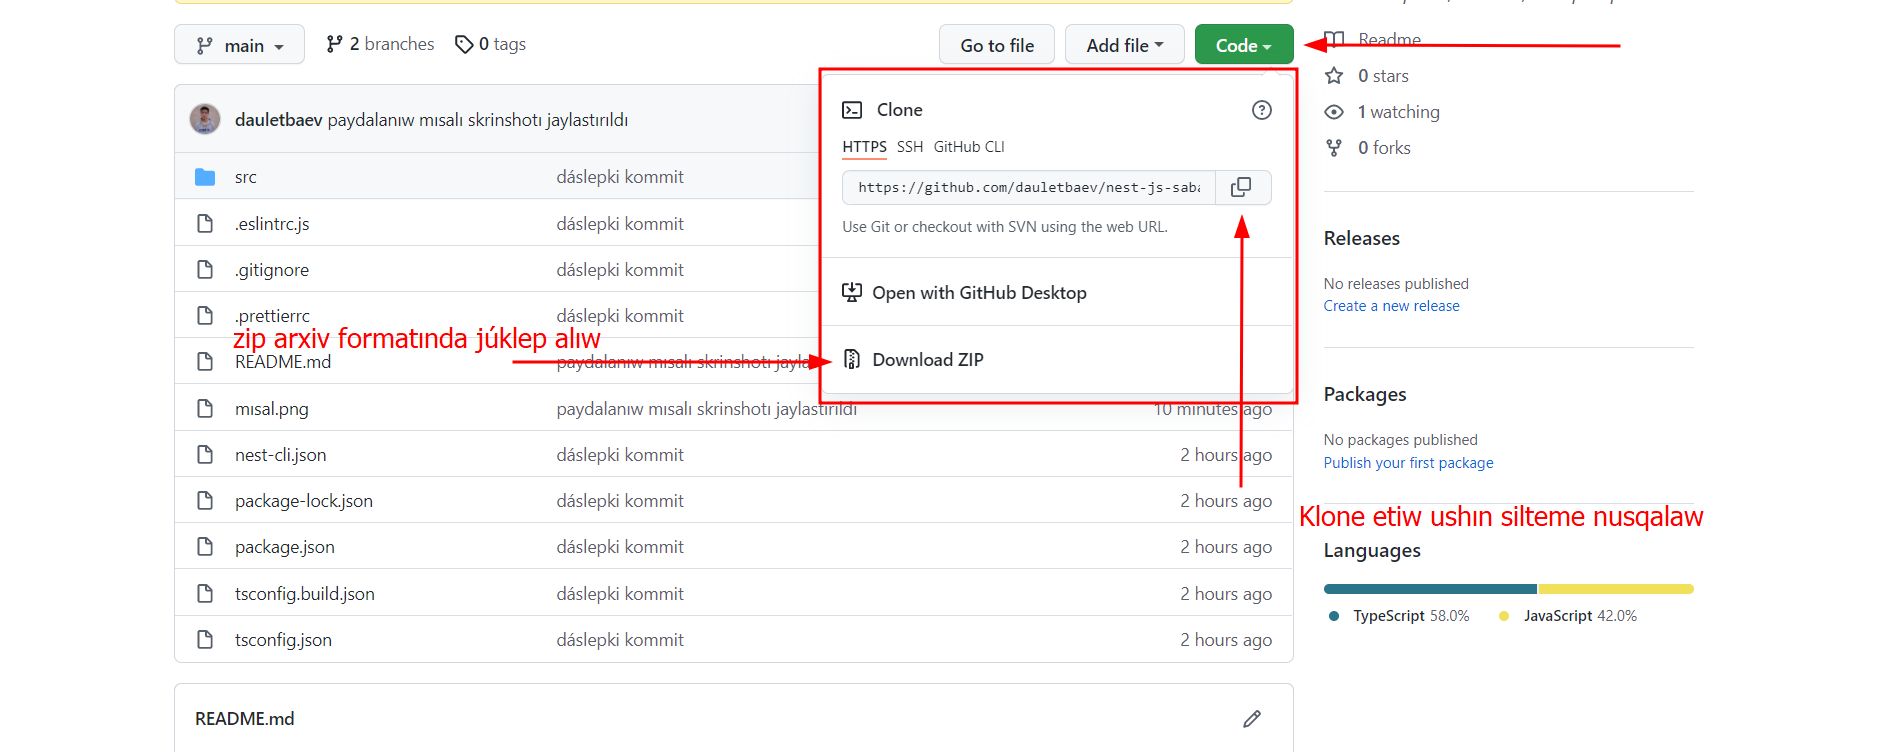Edit README.md with pencil icon
Viewport: 1881px width, 752px height.
pos(1252,719)
